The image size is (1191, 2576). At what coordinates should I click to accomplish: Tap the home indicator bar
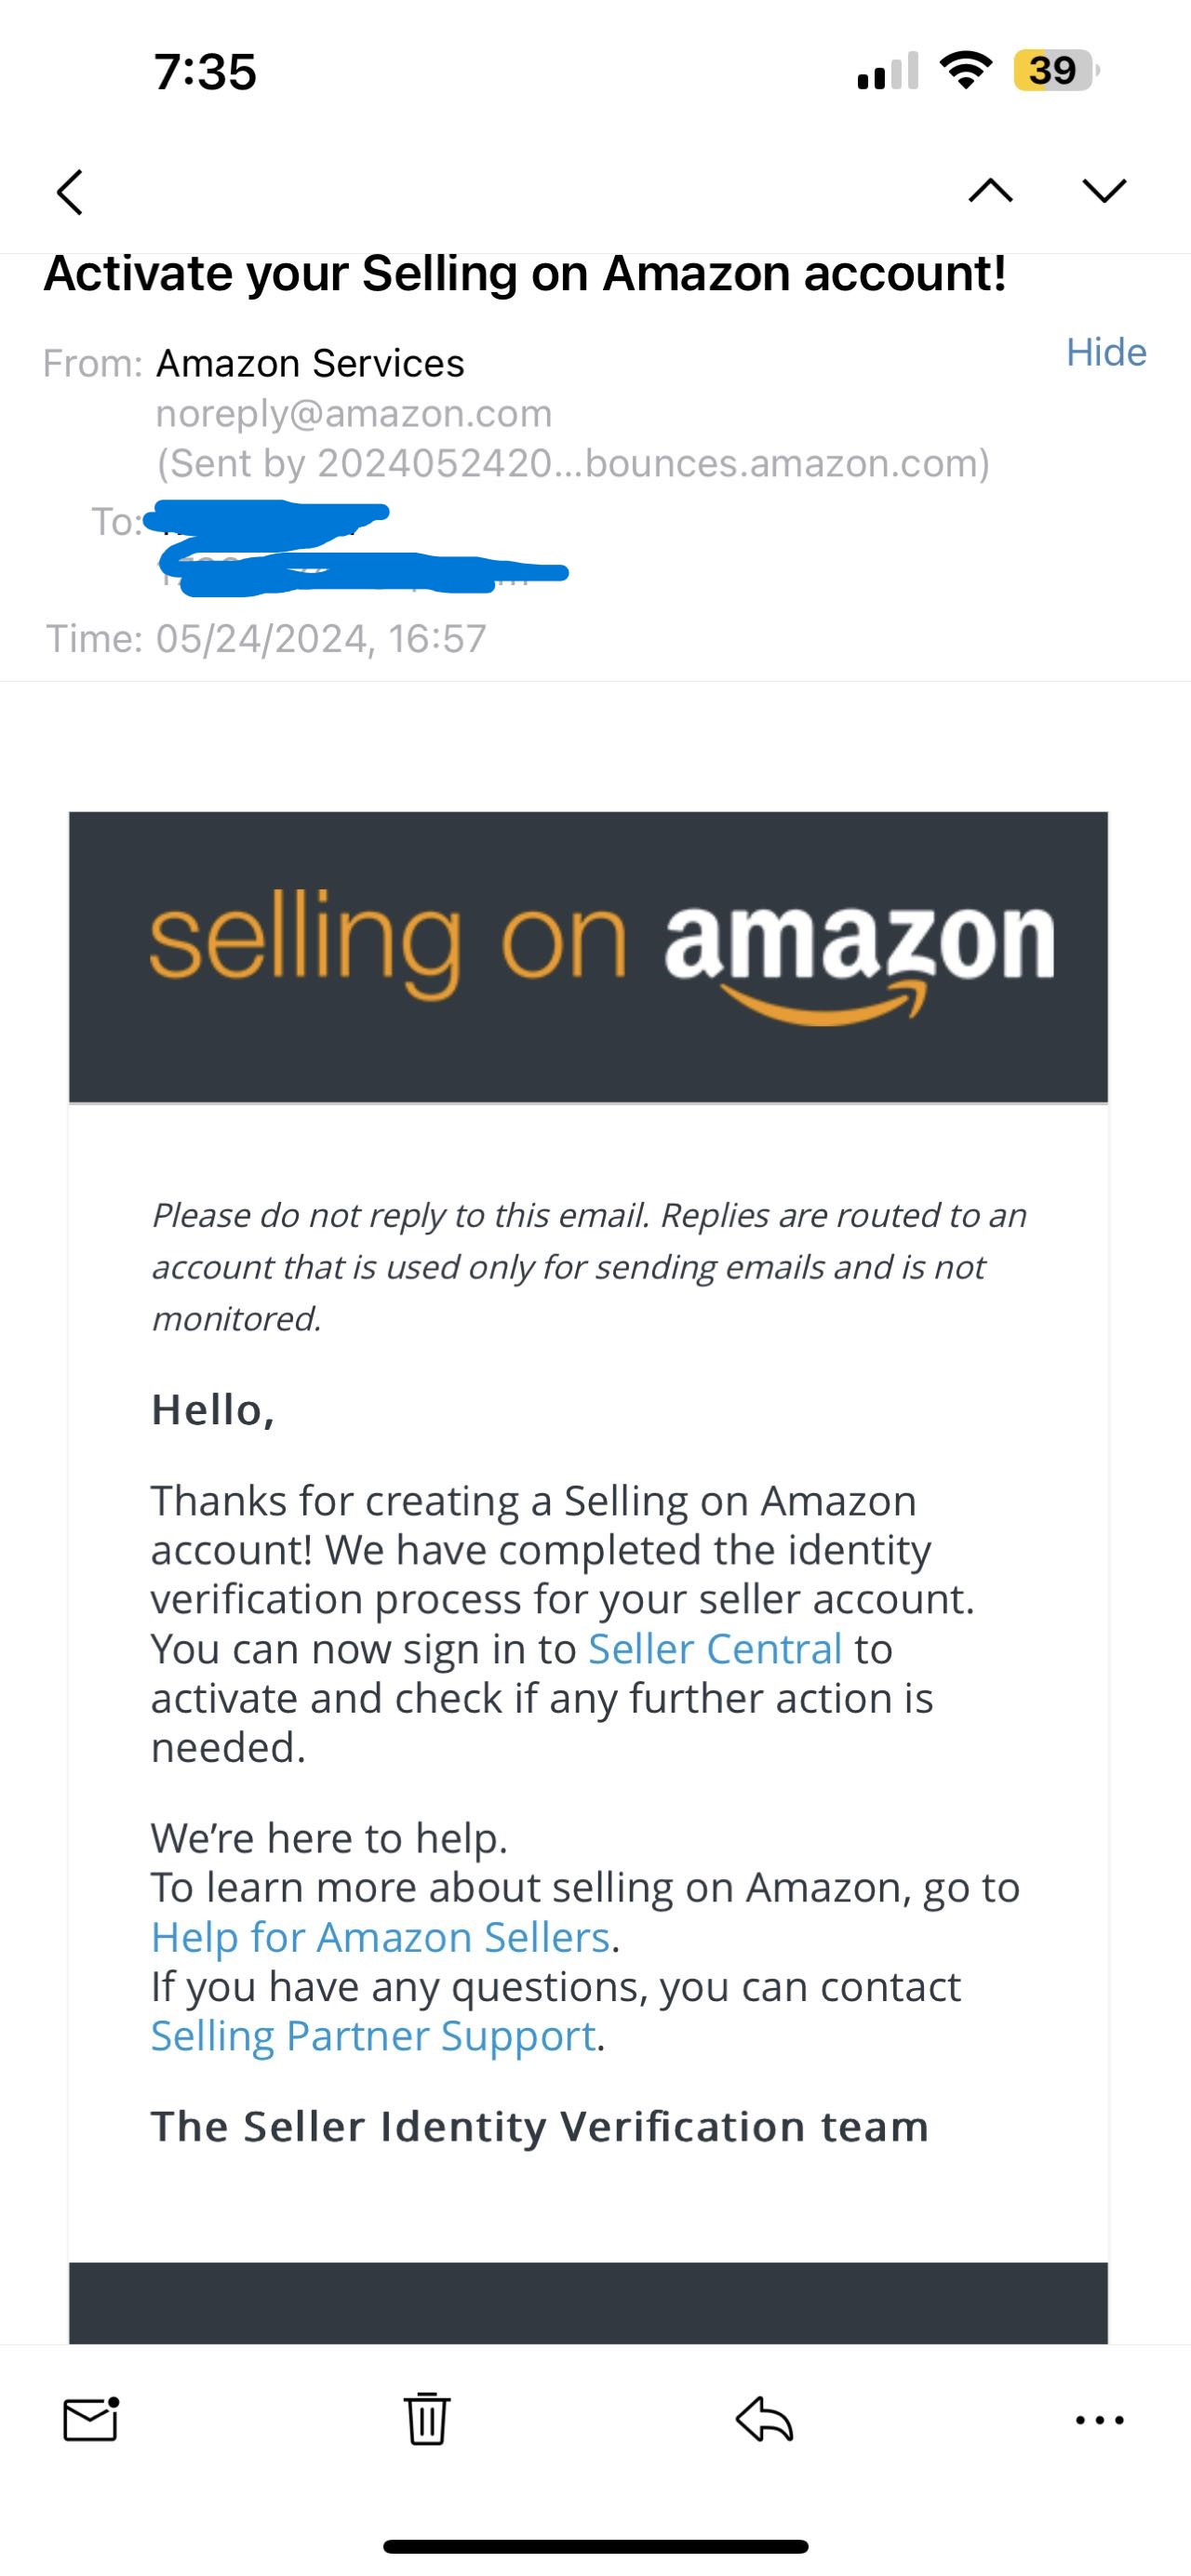pyautogui.click(x=595, y=2546)
